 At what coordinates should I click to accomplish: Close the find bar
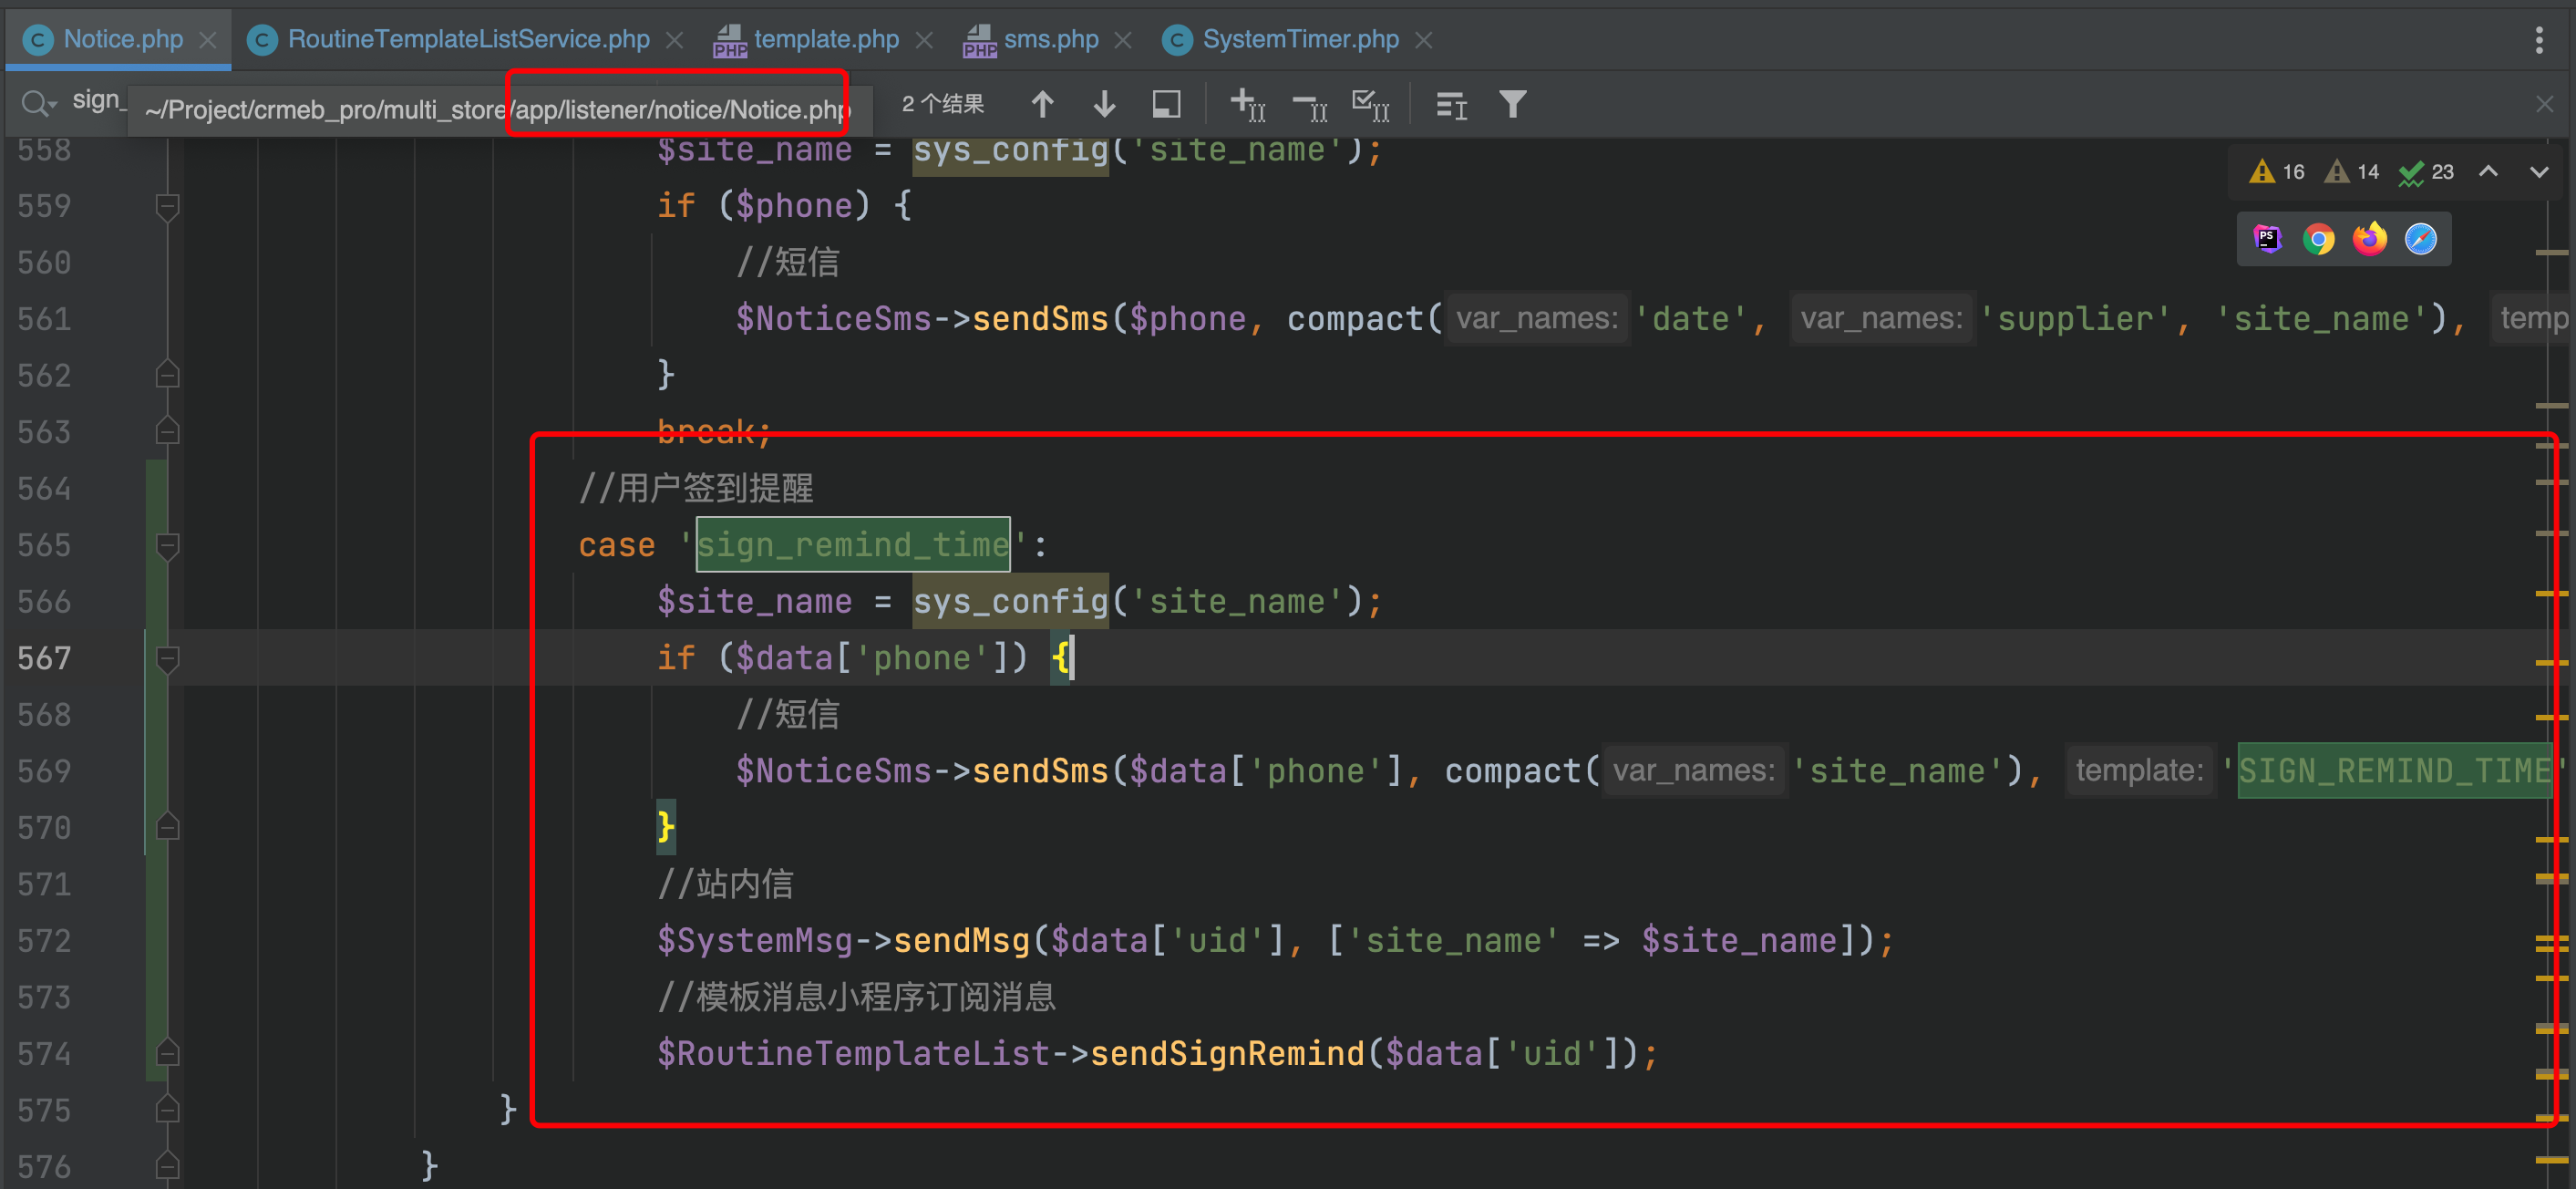point(2544,104)
